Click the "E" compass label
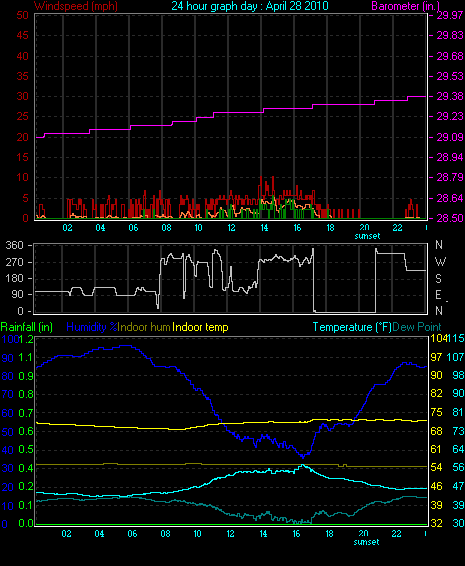The width and height of the screenshot is (465, 566). [x=438, y=295]
